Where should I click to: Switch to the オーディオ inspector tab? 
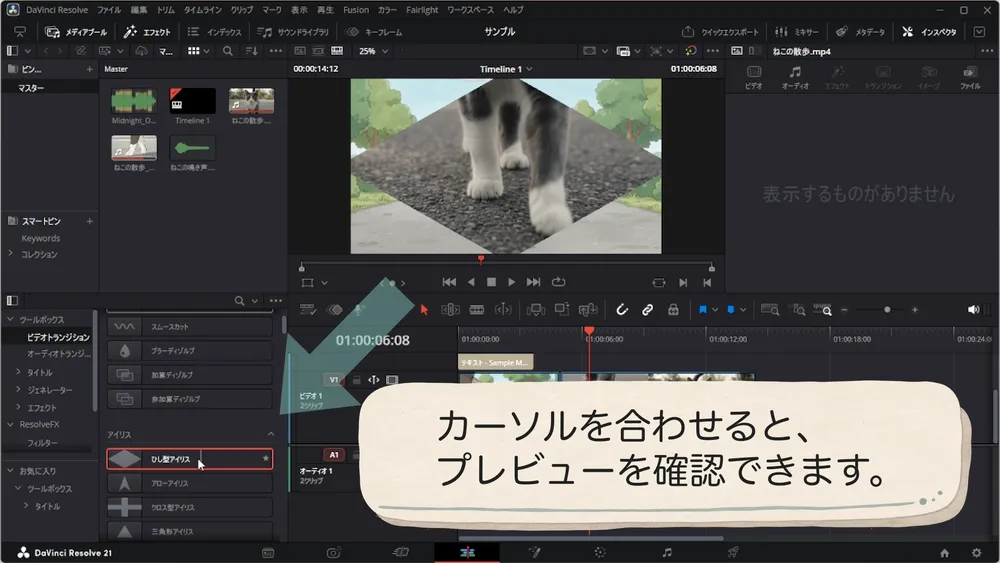point(795,77)
